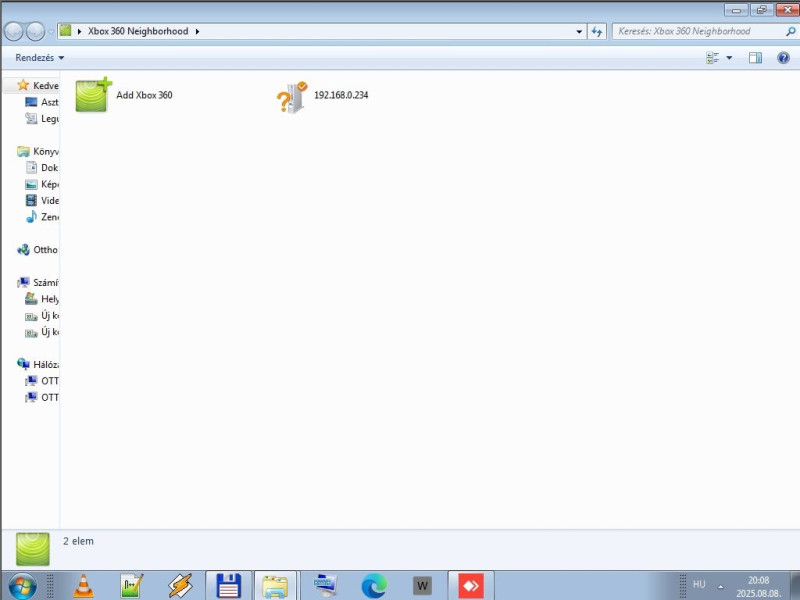Click the Back navigation arrow button

tap(14, 32)
